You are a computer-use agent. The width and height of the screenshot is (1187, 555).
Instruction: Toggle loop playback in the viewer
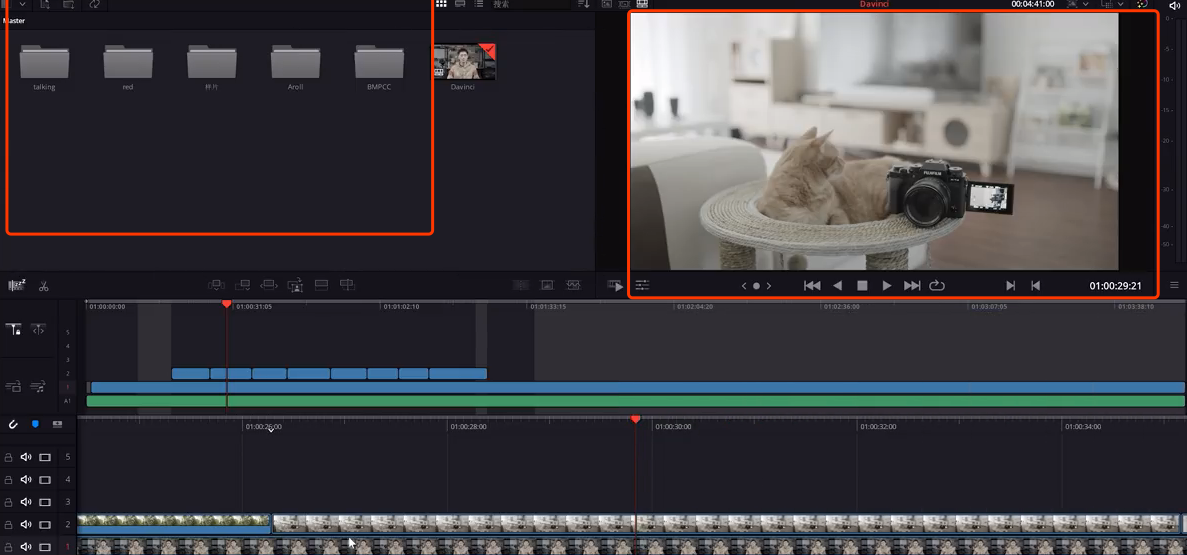click(x=937, y=285)
